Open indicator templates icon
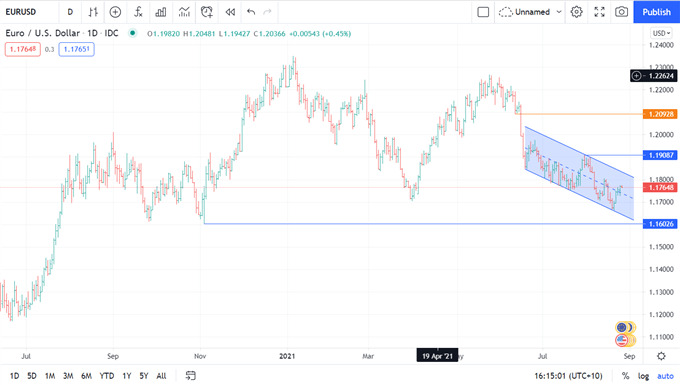680x385 pixels. click(x=184, y=12)
